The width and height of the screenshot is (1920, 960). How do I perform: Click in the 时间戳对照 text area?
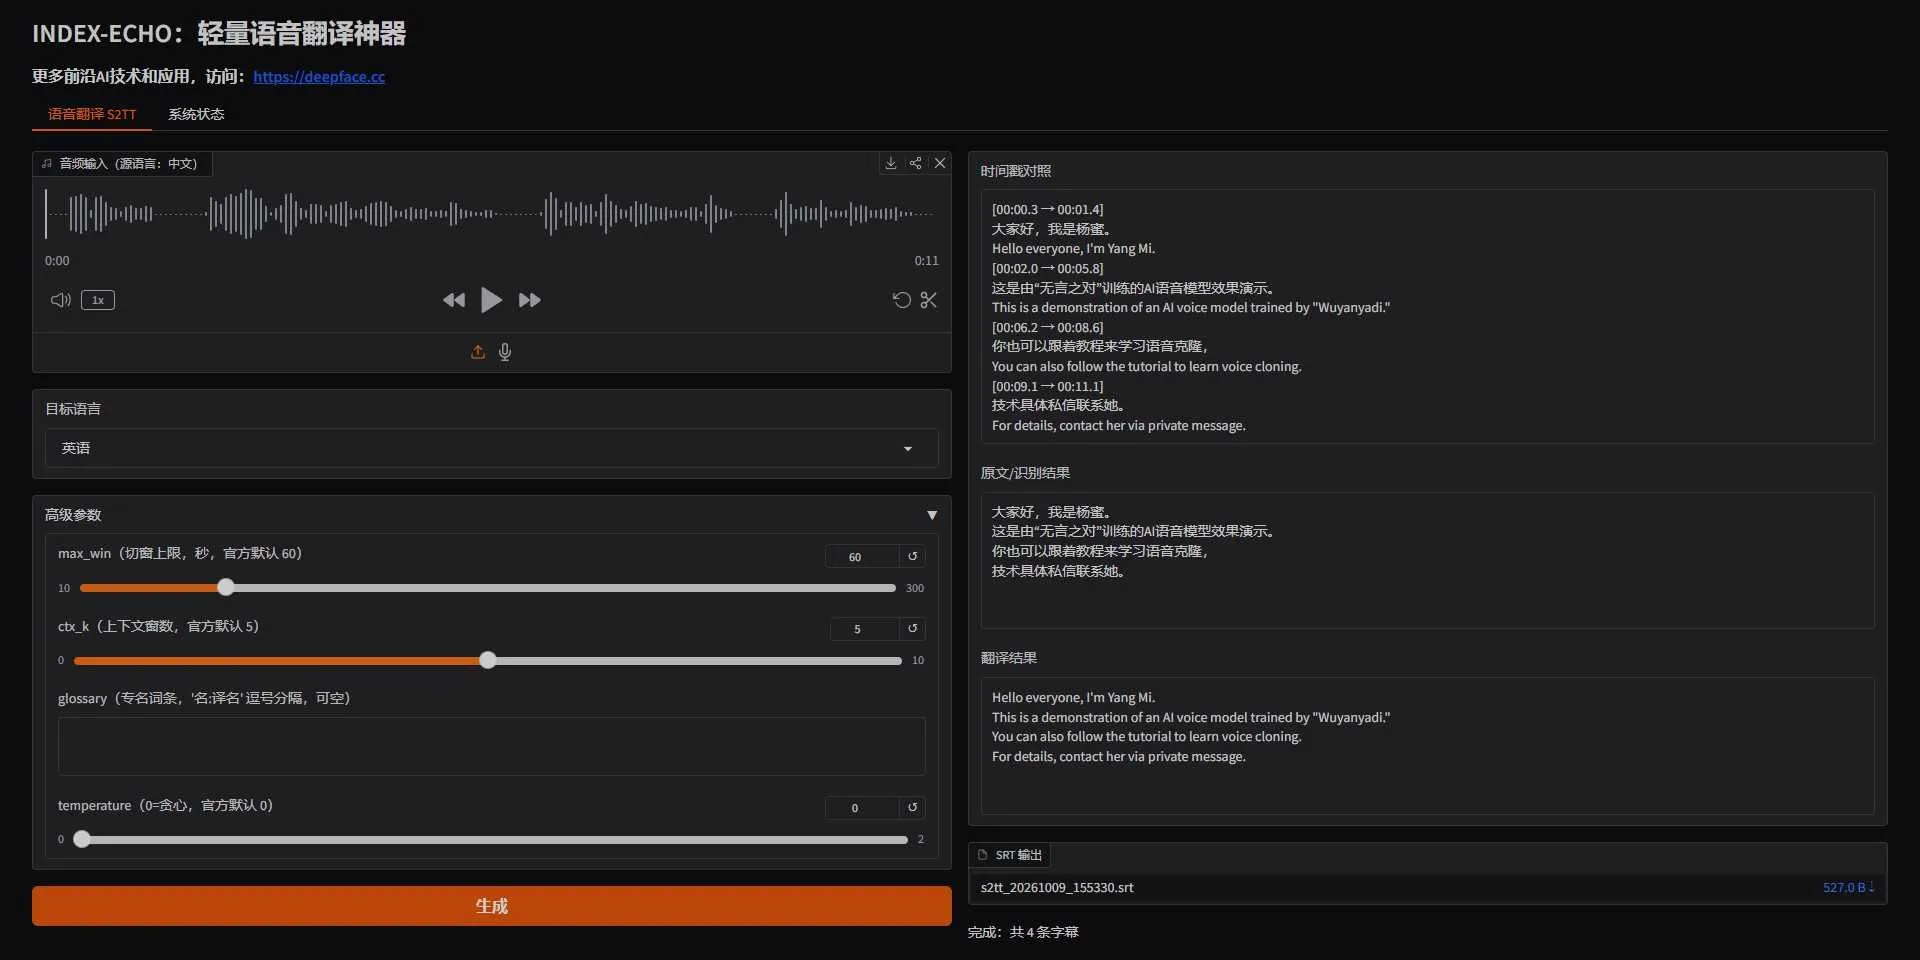pyautogui.click(x=1427, y=317)
